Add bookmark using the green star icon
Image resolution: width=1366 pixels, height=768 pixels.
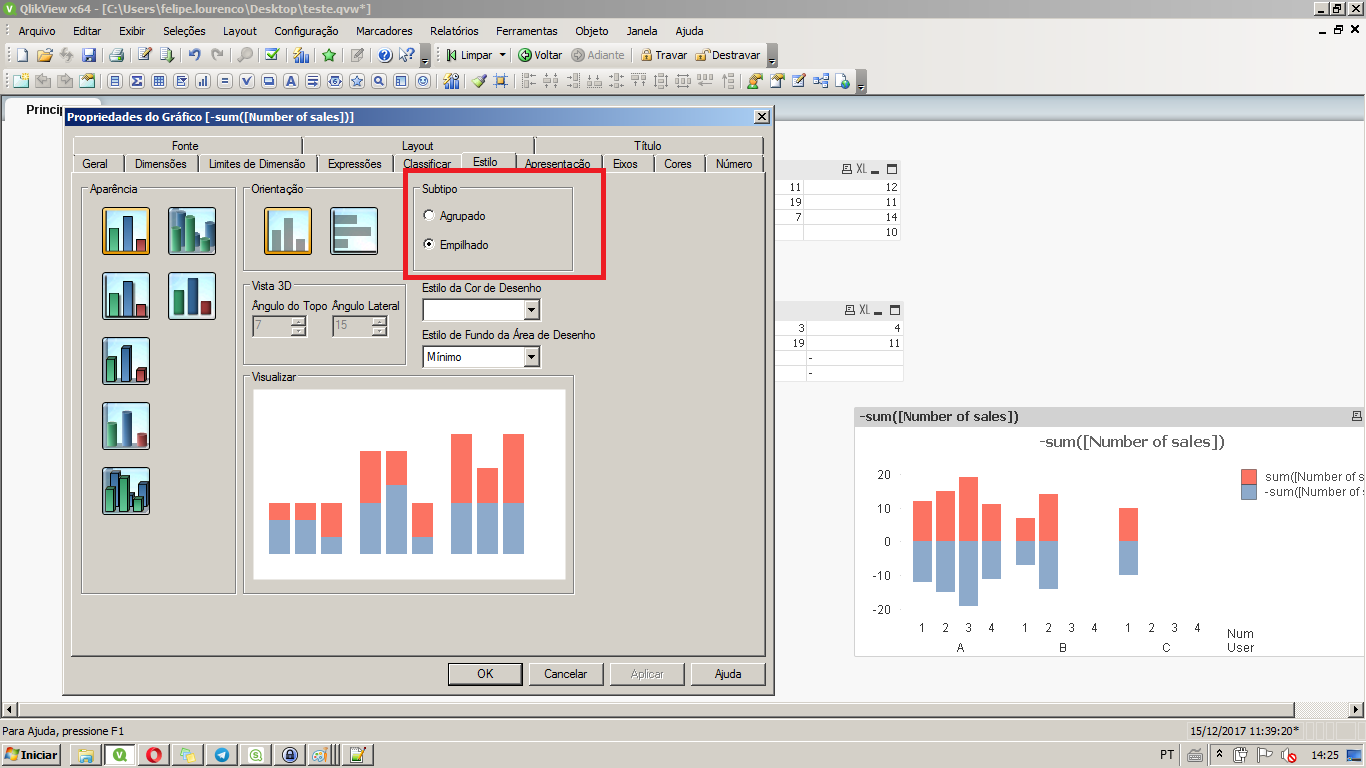point(329,55)
